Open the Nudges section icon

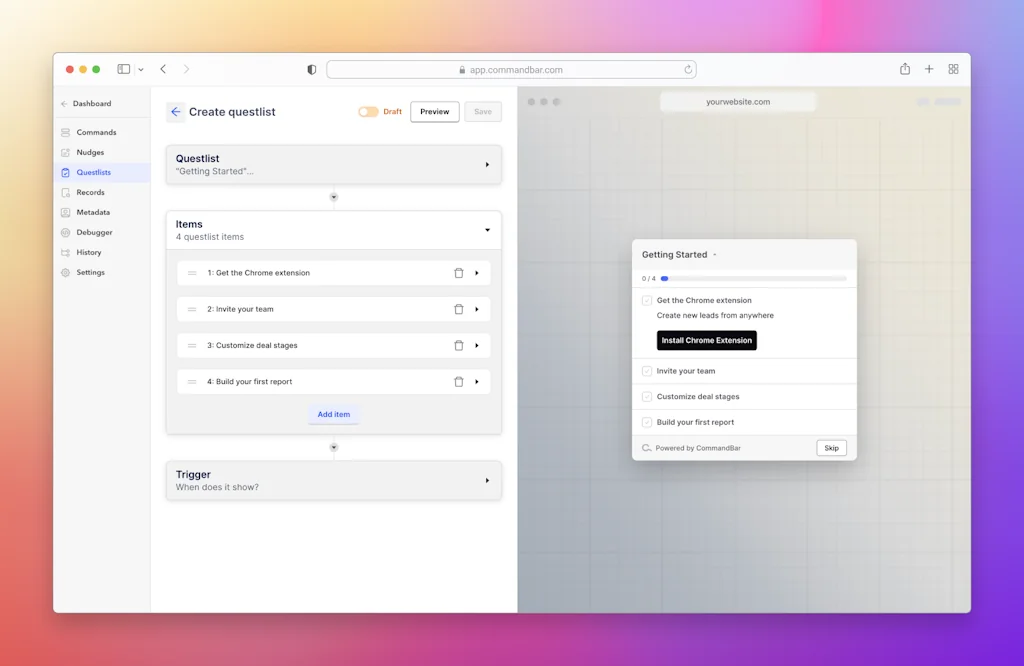(67, 152)
